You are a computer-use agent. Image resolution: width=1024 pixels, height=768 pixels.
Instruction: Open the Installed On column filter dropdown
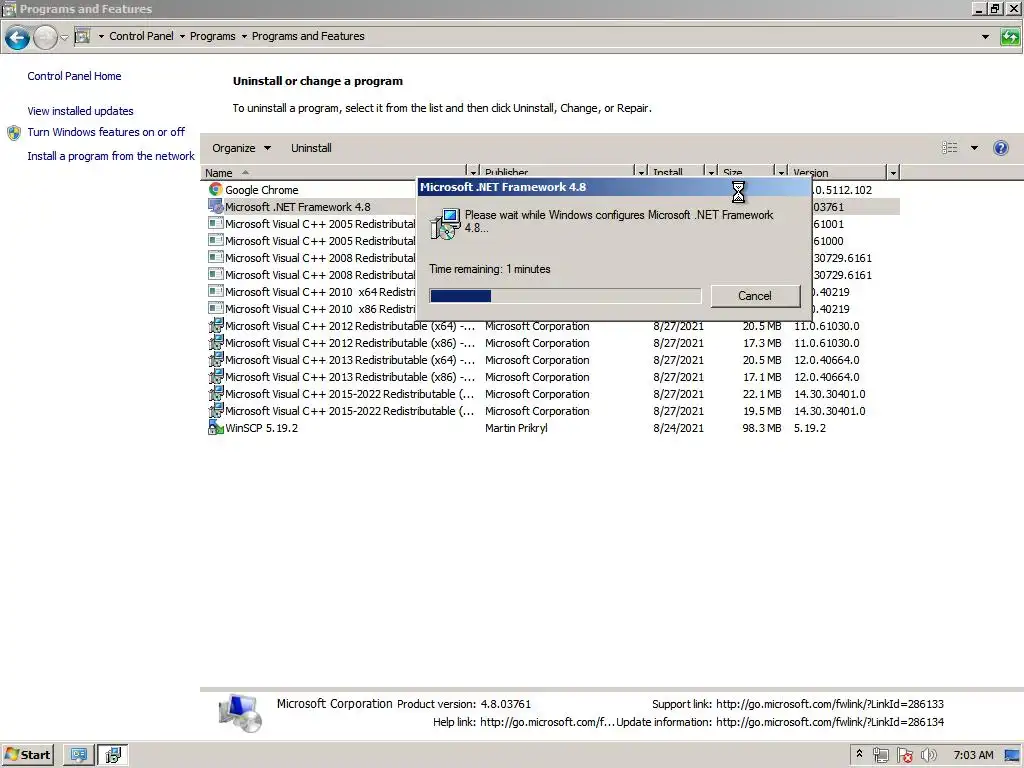pos(712,172)
